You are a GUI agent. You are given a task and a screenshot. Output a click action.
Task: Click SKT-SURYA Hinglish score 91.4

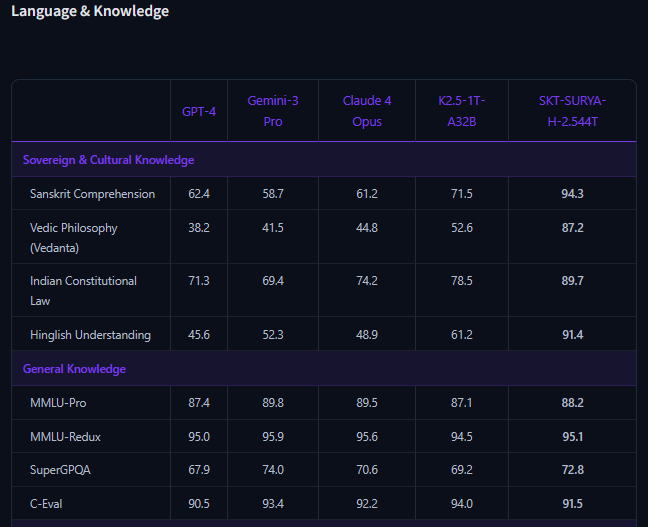[572, 335]
